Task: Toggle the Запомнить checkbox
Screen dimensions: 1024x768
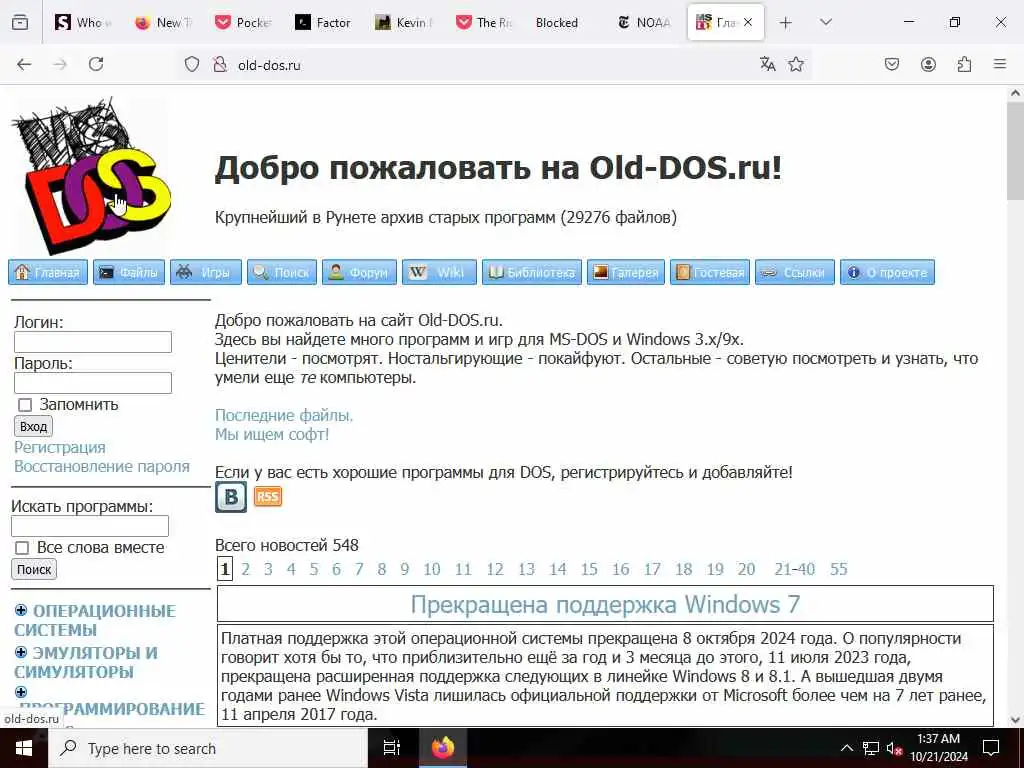Action: pos(25,405)
